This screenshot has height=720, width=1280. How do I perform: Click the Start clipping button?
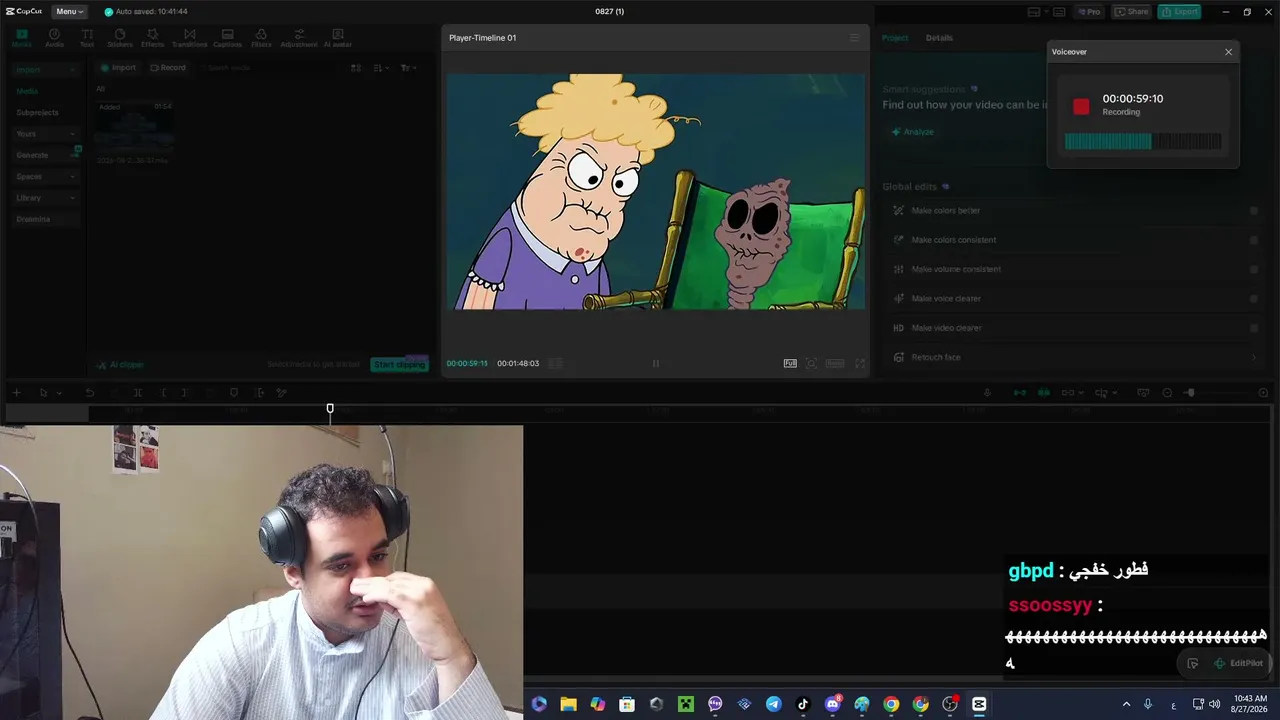tap(399, 365)
